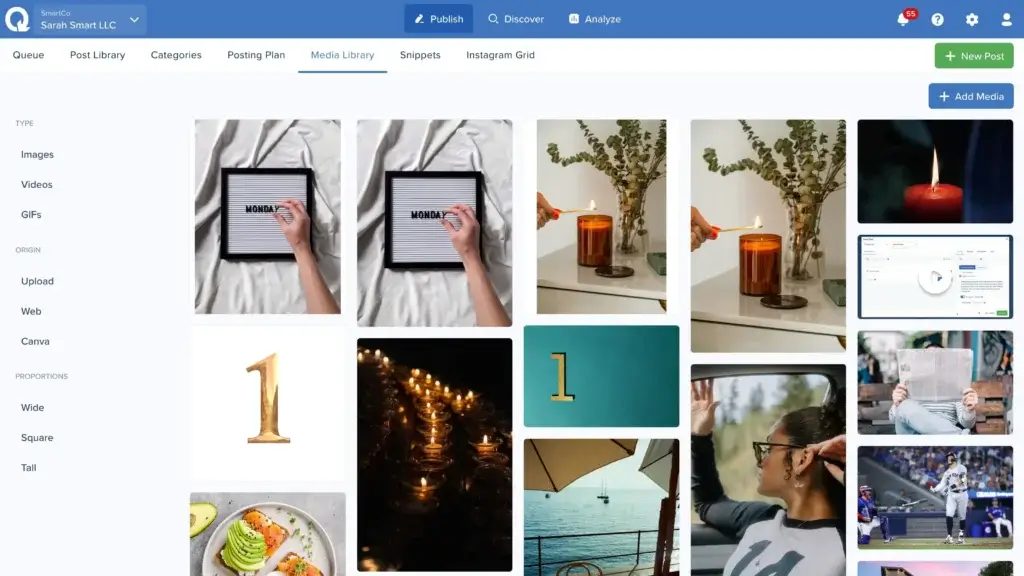Screen dimensions: 1024x576
Task: Filter by Web origin
Action: pos(31,312)
